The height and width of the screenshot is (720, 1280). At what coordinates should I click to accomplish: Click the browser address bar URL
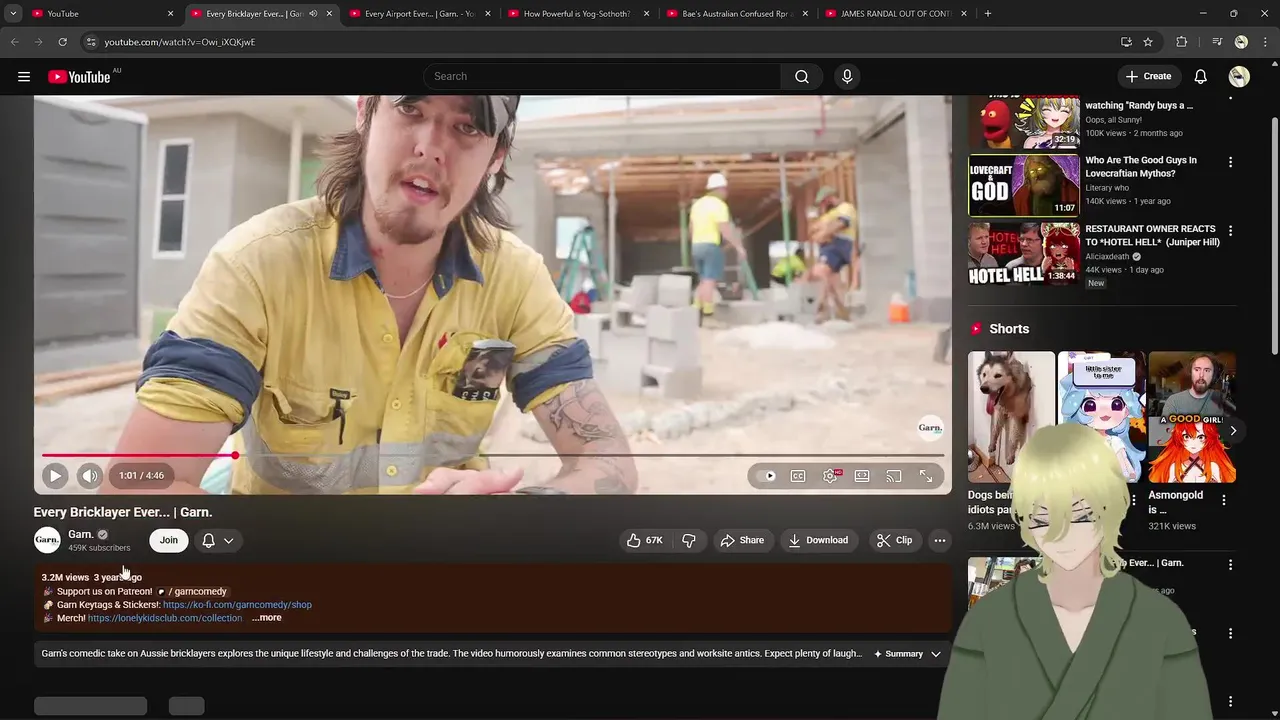click(180, 42)
